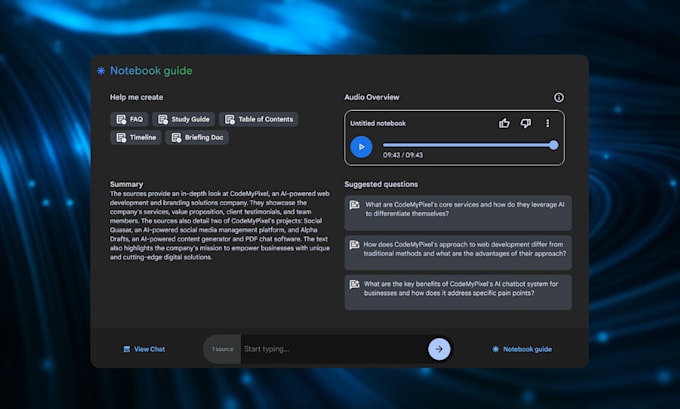This screenshot has width=680, height=409.
Task: Click the note icon of AI chatbot question
Action: 355,284
